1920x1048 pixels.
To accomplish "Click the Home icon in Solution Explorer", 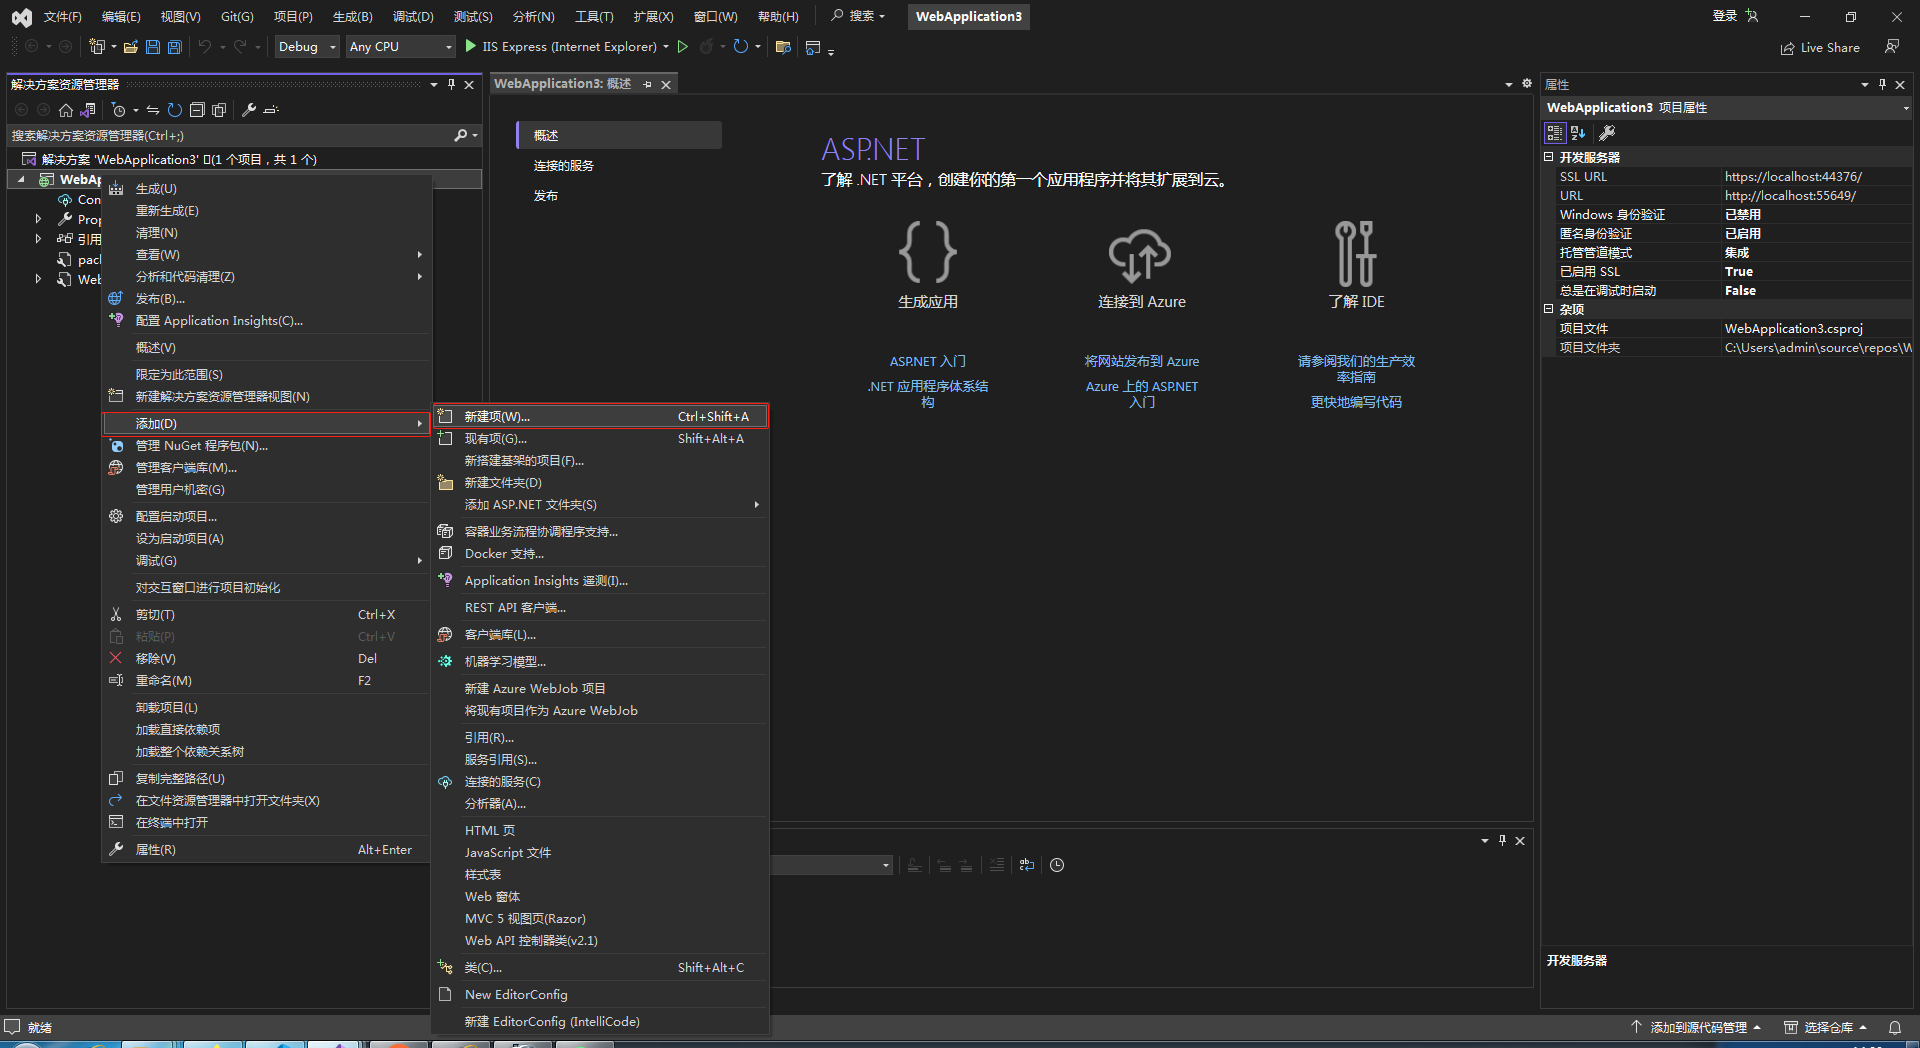I will click(66, 110).
